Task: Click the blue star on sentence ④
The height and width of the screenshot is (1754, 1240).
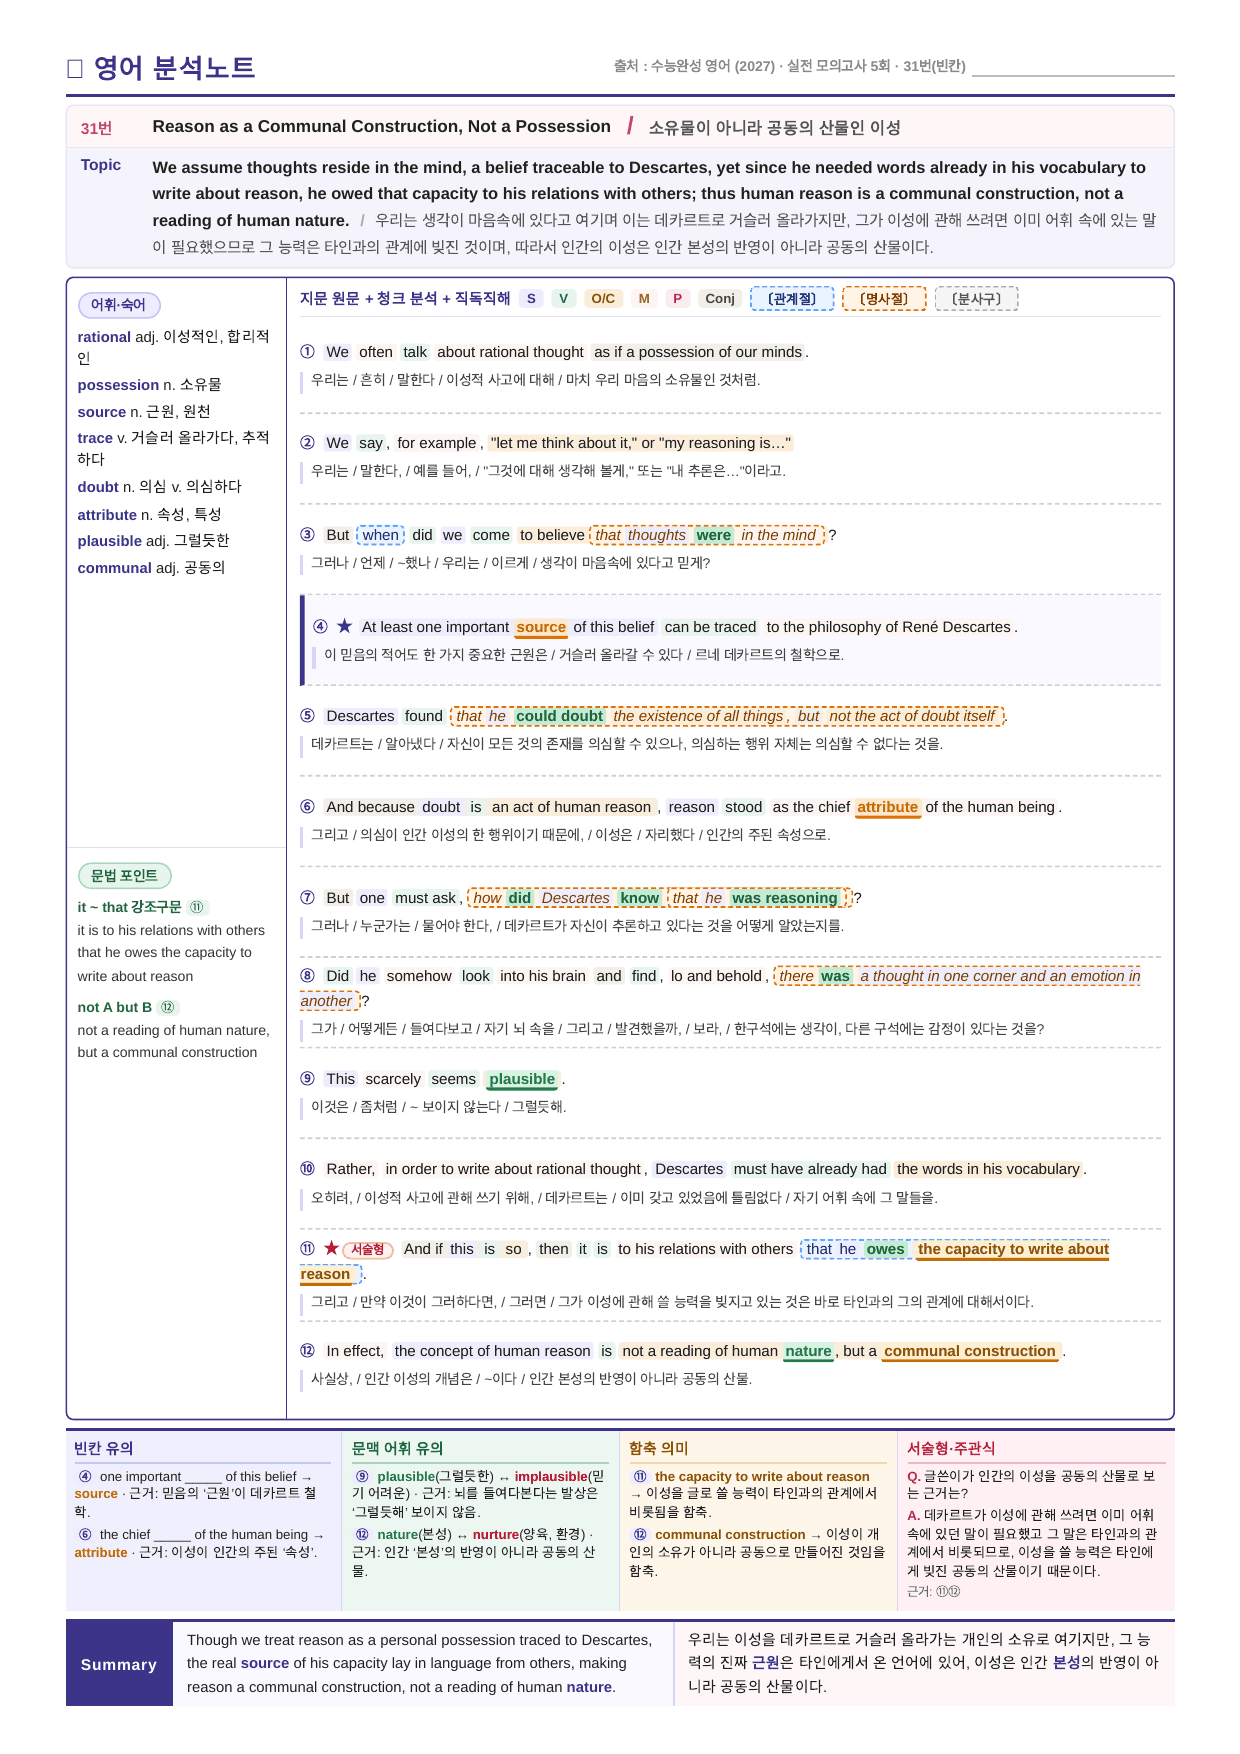Action: pyautogui.click(x=345, y=626)
